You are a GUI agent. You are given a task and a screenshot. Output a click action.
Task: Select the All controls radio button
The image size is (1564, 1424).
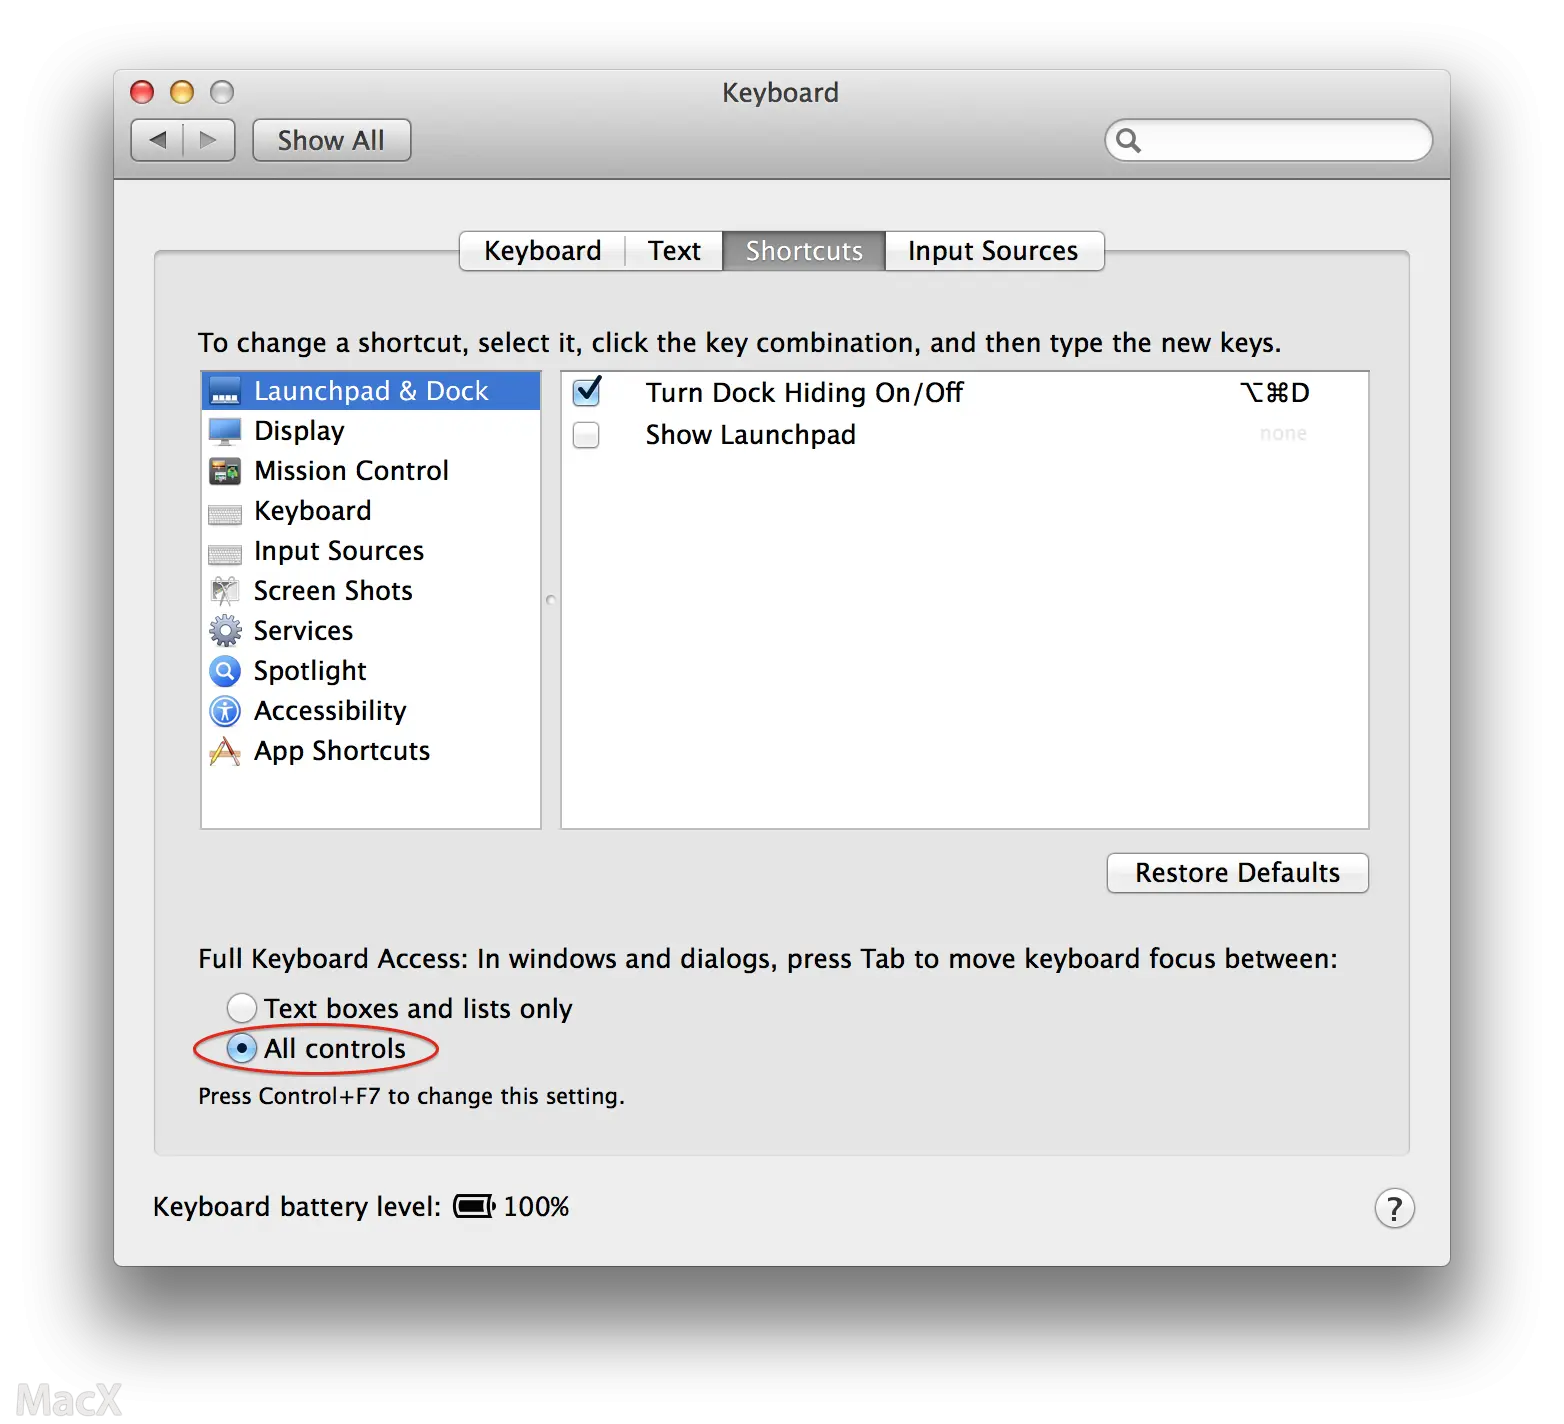click(x=241, y=1048)
